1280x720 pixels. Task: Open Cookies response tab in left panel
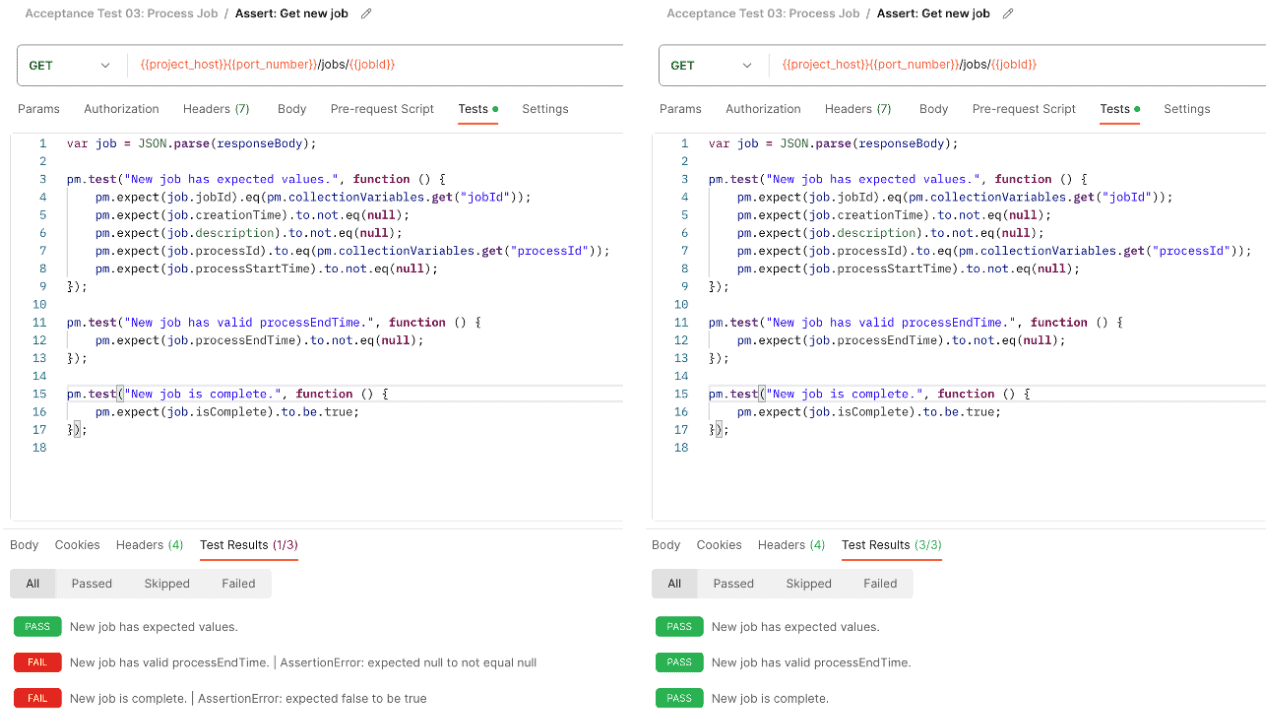coord(77,545)
